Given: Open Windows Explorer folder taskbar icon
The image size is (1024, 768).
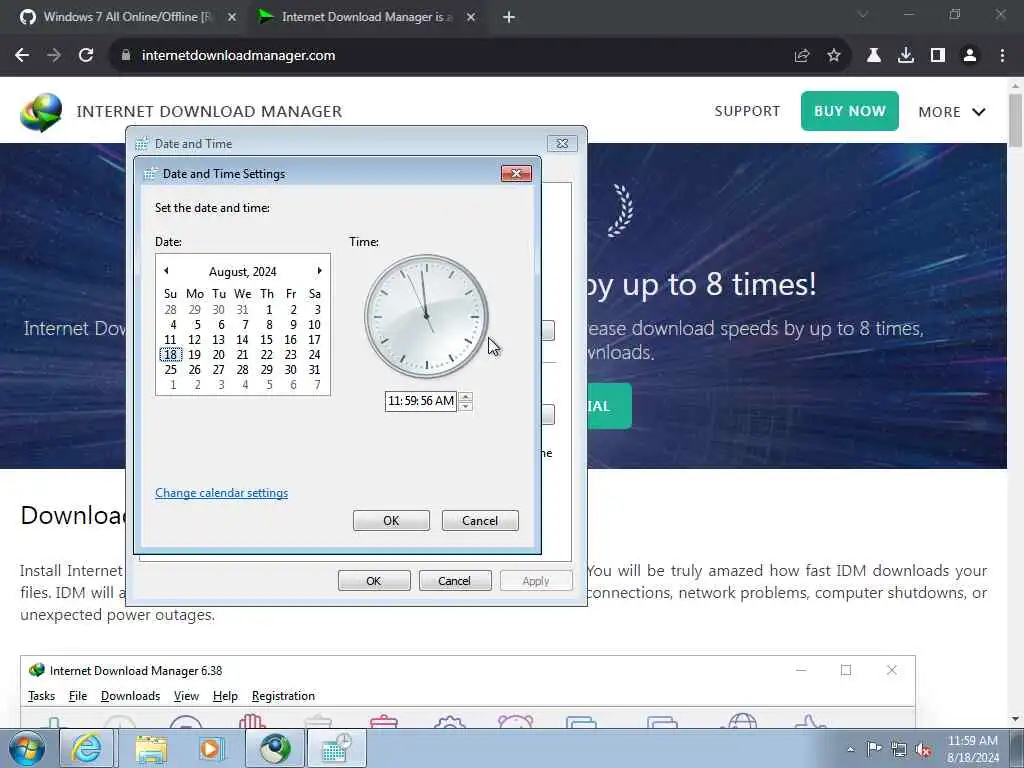Looking at the screenshot, I should (x=152, y=748).
